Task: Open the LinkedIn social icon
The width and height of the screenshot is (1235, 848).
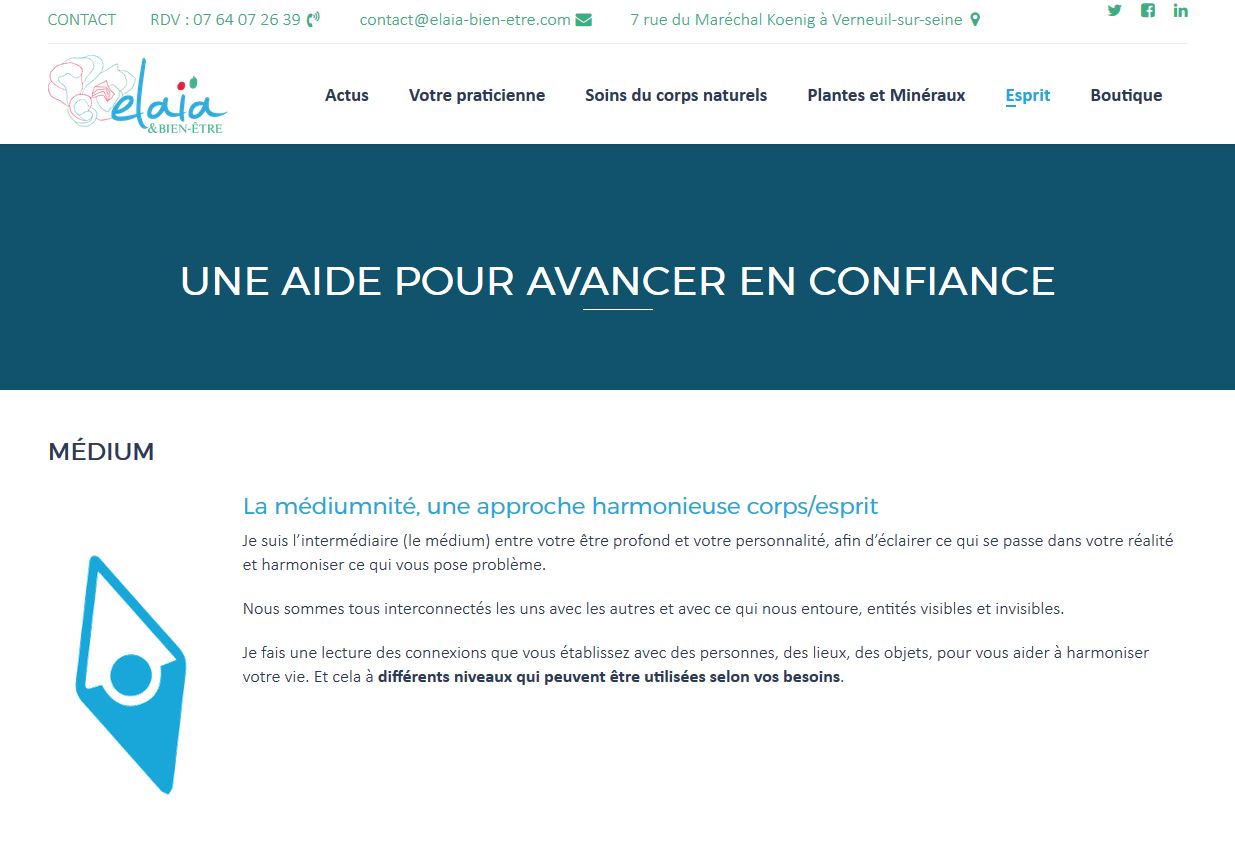Action: tap(1181, 11)
